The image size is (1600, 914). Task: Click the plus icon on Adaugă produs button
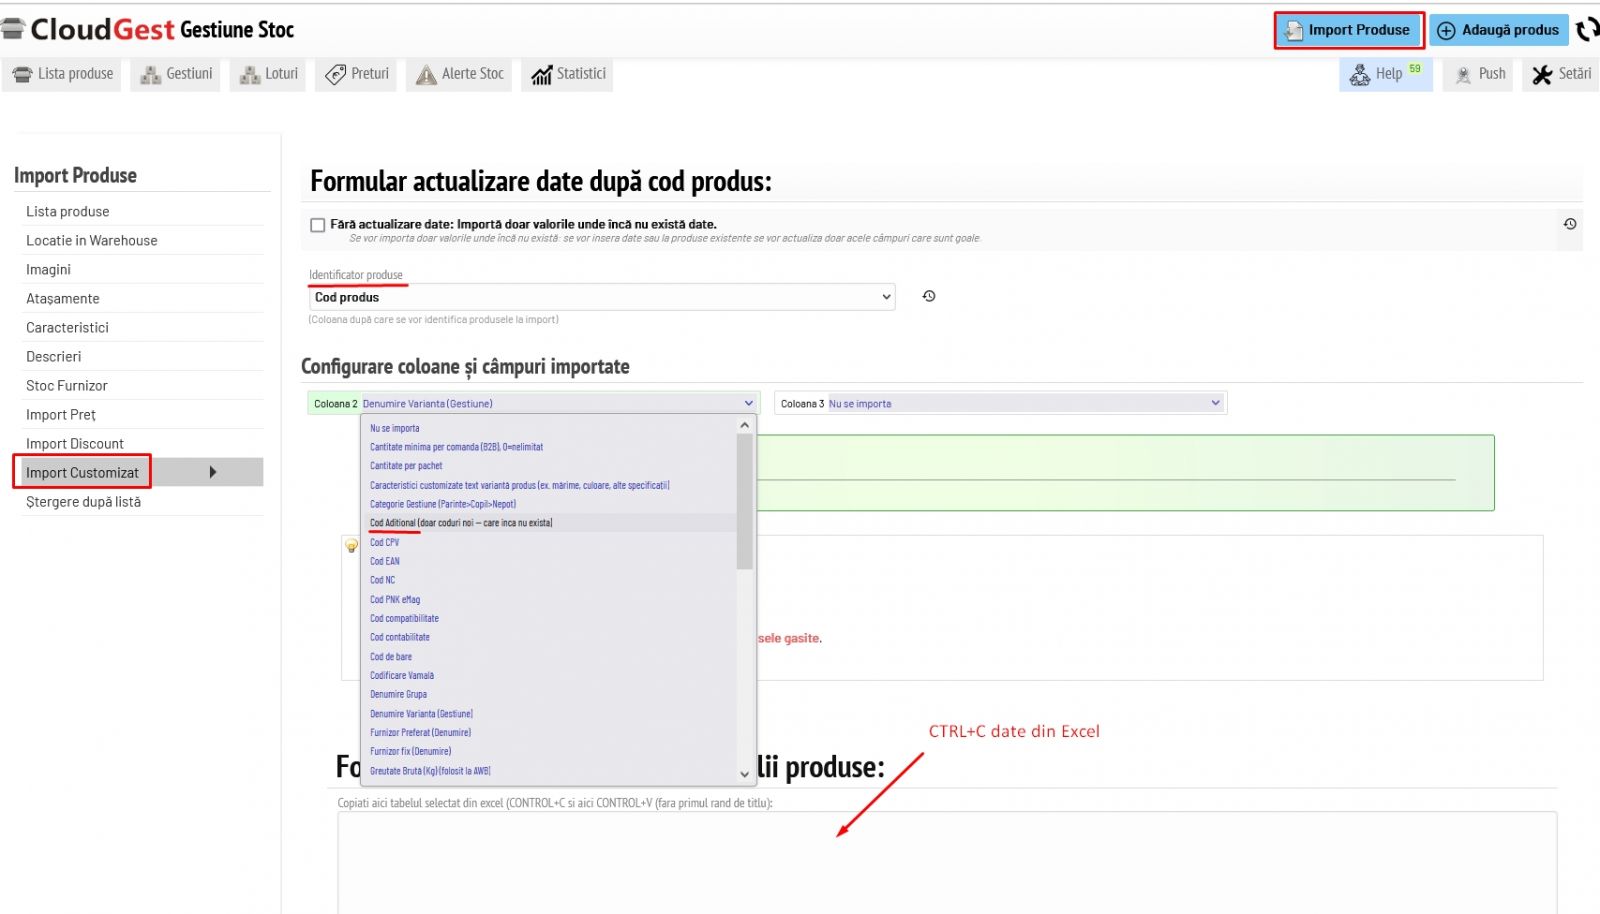coord(1446,30)
